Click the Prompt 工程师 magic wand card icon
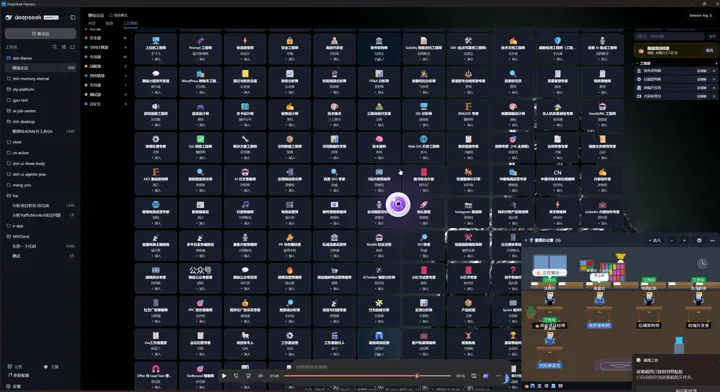The image size is (720, 392). 200,41
